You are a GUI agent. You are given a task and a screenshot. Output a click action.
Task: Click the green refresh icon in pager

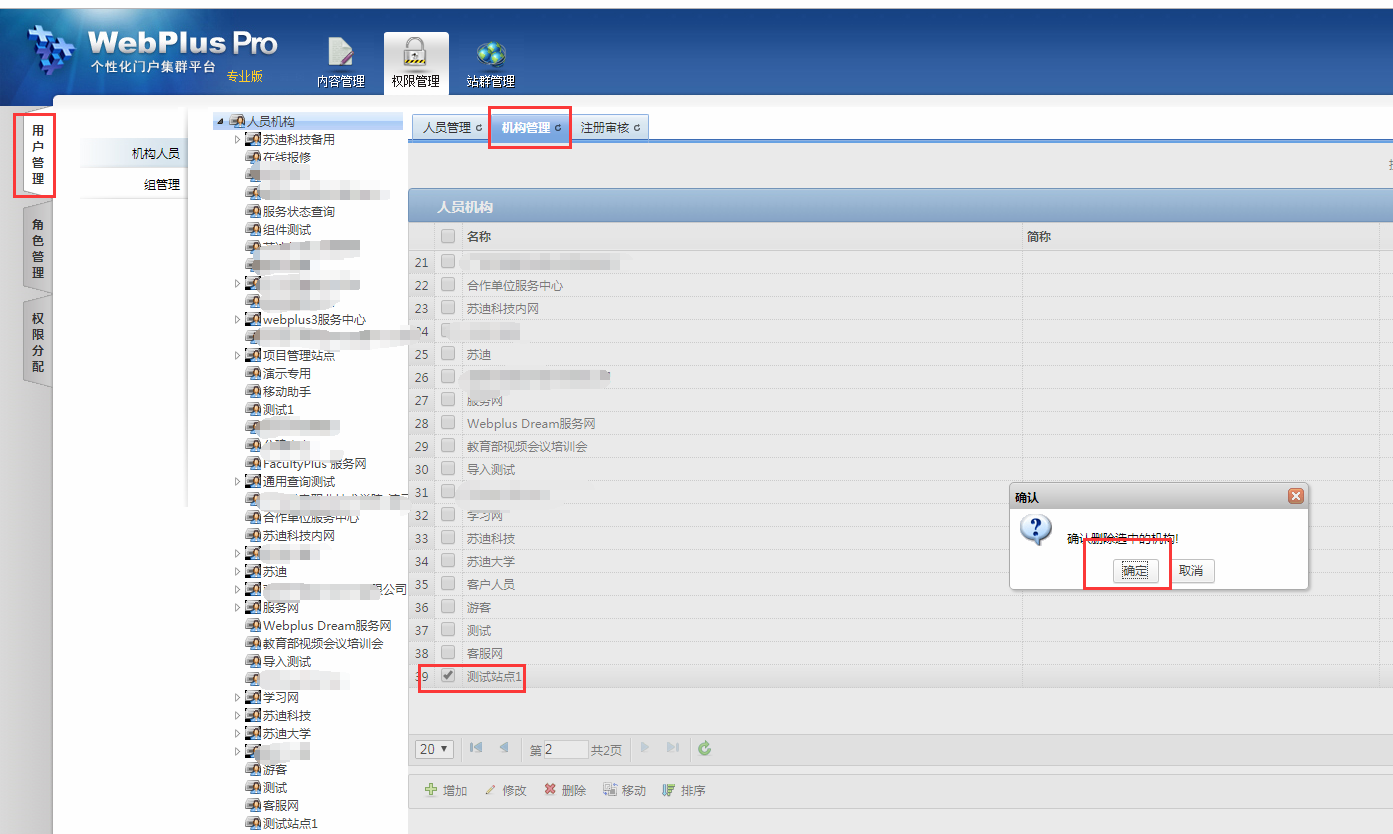click(x=705, y=748)
